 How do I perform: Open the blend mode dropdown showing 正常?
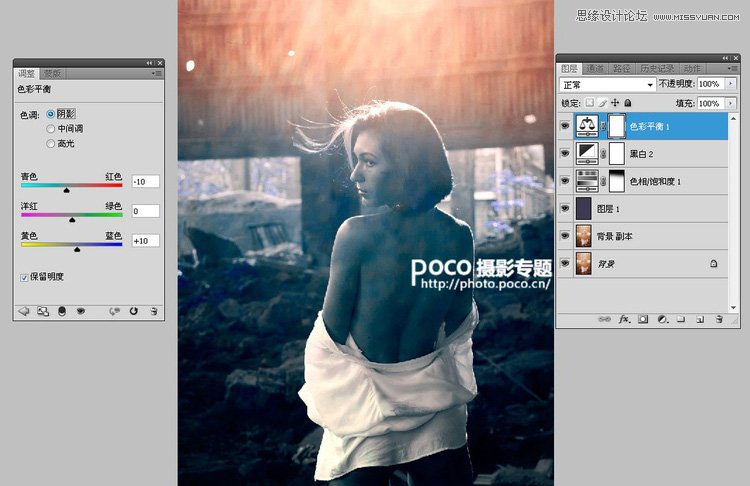click(607, 85)
